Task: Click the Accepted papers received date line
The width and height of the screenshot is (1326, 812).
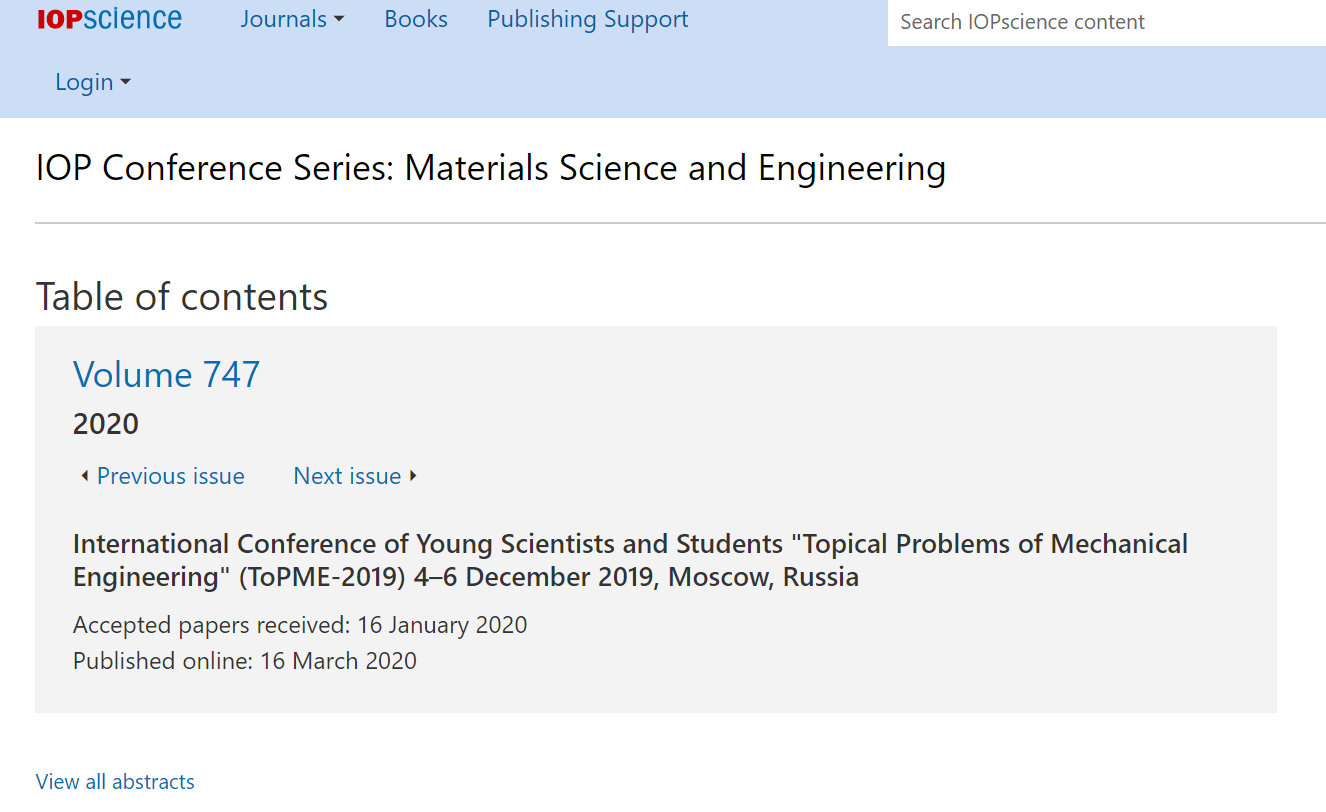Action: click(x=300, y=625)
